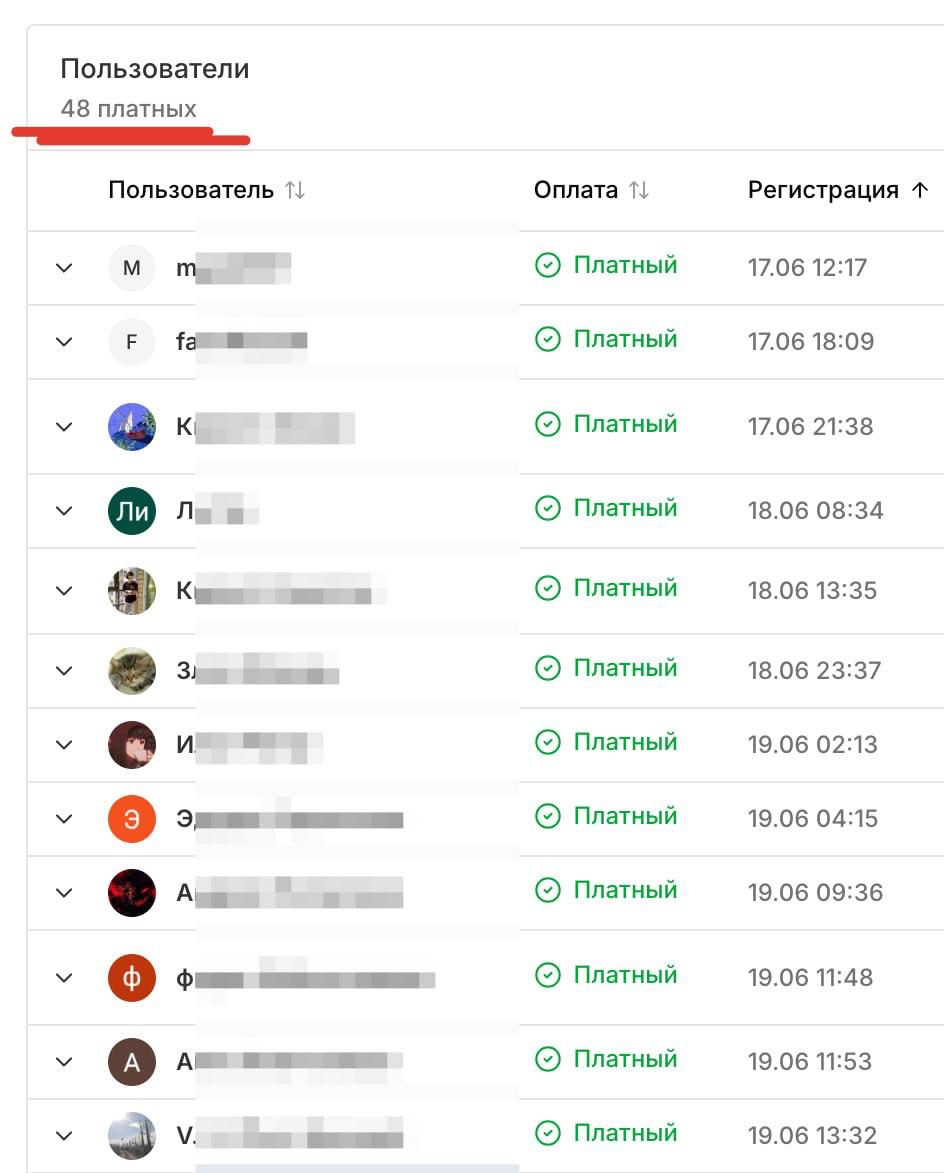Select the dark green "Ли" avatar
The width and height of the screenshot is (944, 1173).
click(x=132, y=511)
